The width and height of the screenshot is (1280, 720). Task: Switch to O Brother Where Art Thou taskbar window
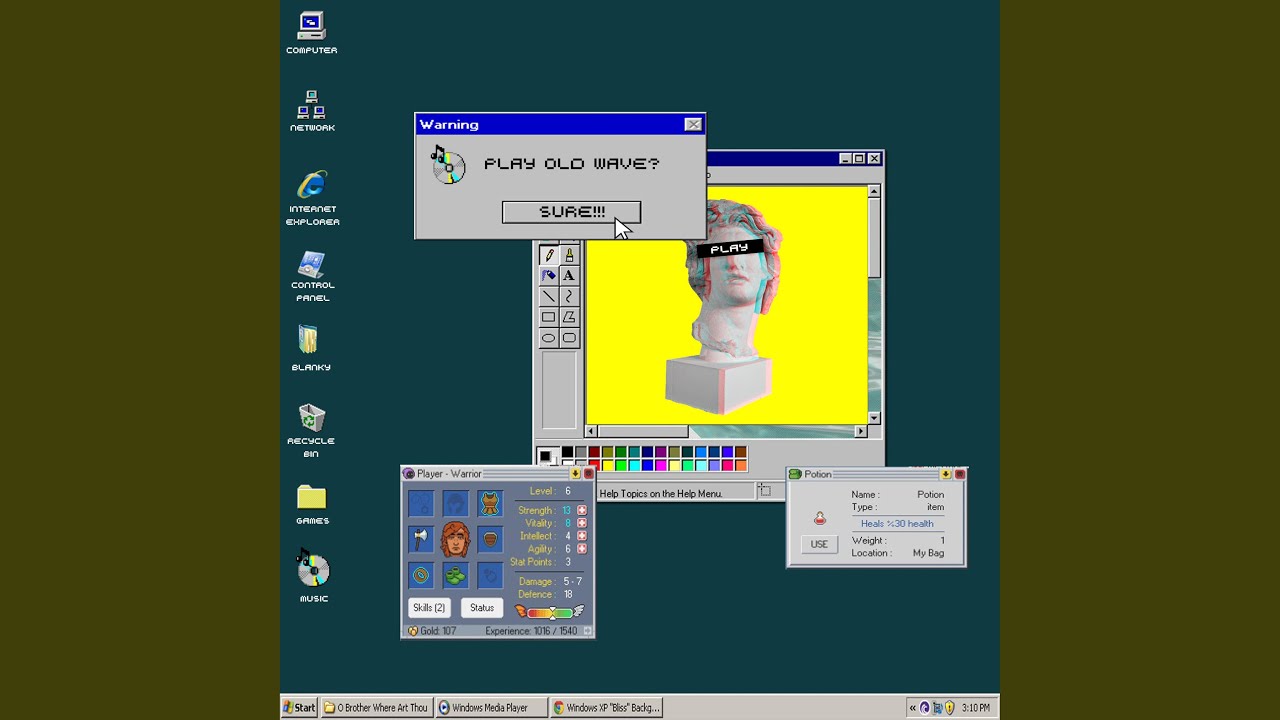[x=376, y=707]
